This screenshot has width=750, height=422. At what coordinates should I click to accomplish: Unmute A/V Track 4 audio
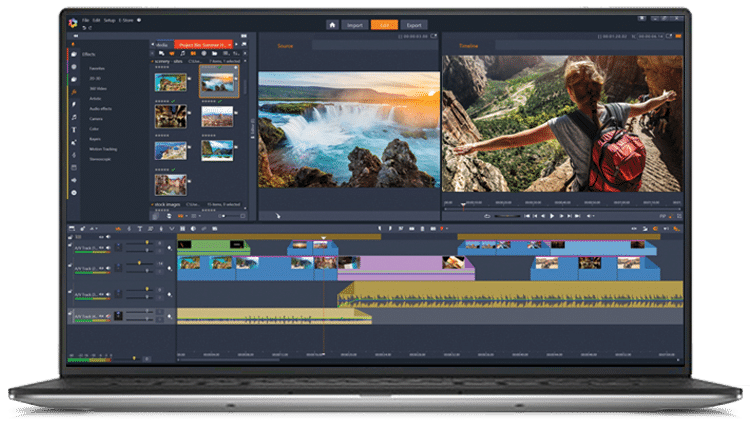108,316
